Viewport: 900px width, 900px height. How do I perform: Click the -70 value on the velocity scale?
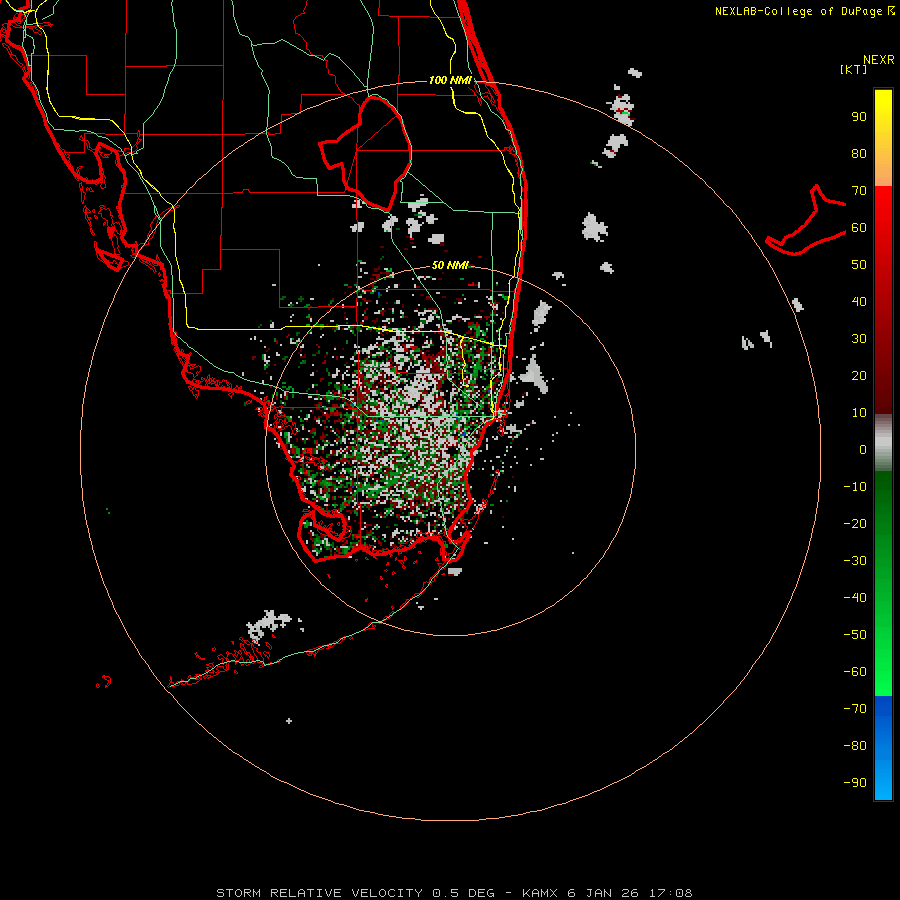(855, 708)
